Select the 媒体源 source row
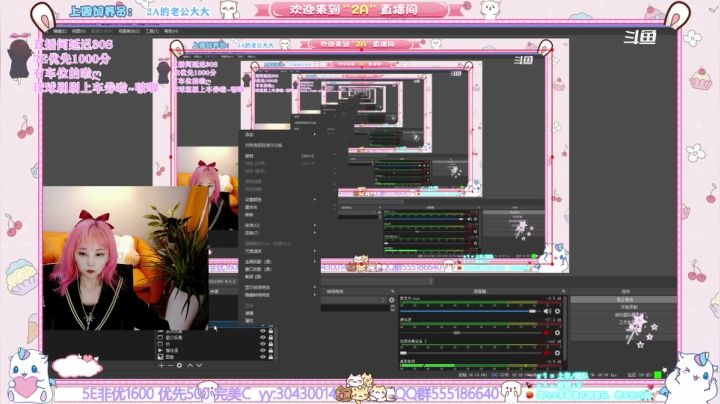720x404 pixels. [x=215, y=350]
